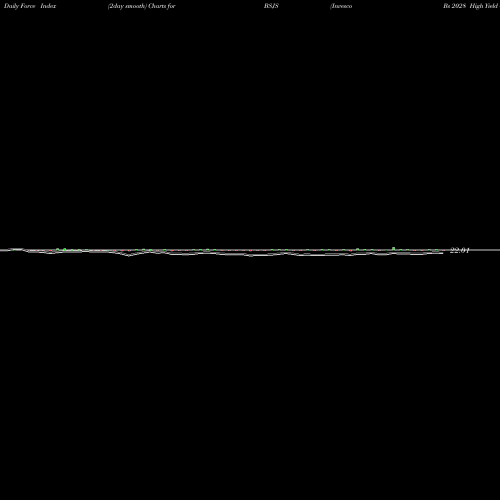Click the "Bs 2028 High Yield" text
The image size is (500, 500).
coord(470,6)
